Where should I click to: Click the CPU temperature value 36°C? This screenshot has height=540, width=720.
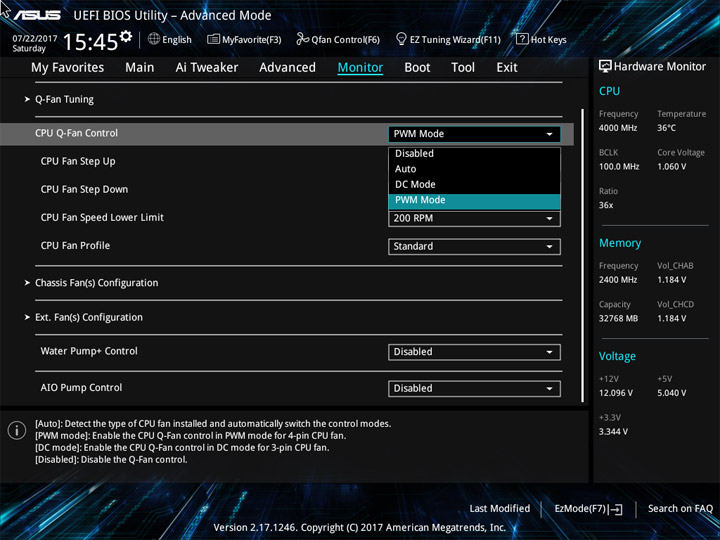click(x=666, y=128)
